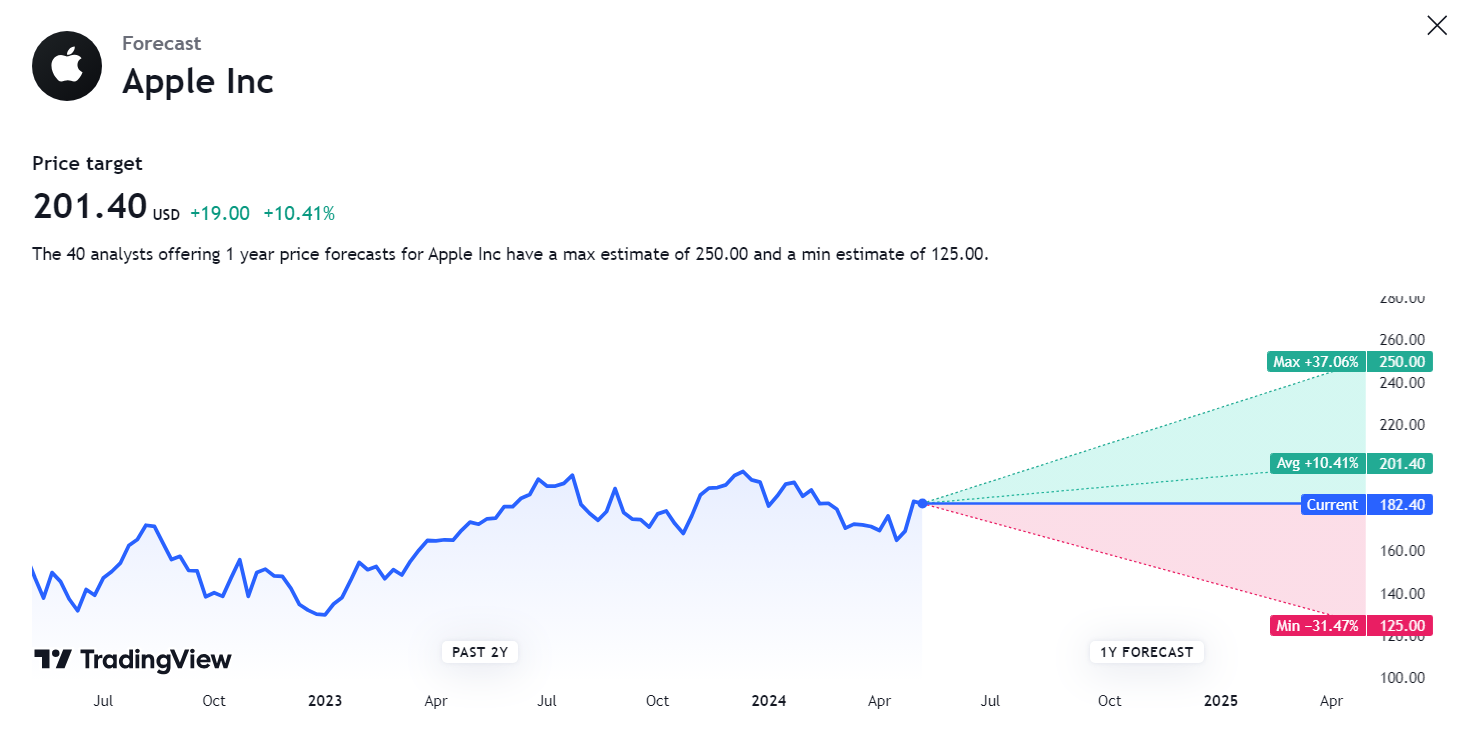Click the 2023 label on time axis
The image size is (1465, 740).
[x=325, y=701]
